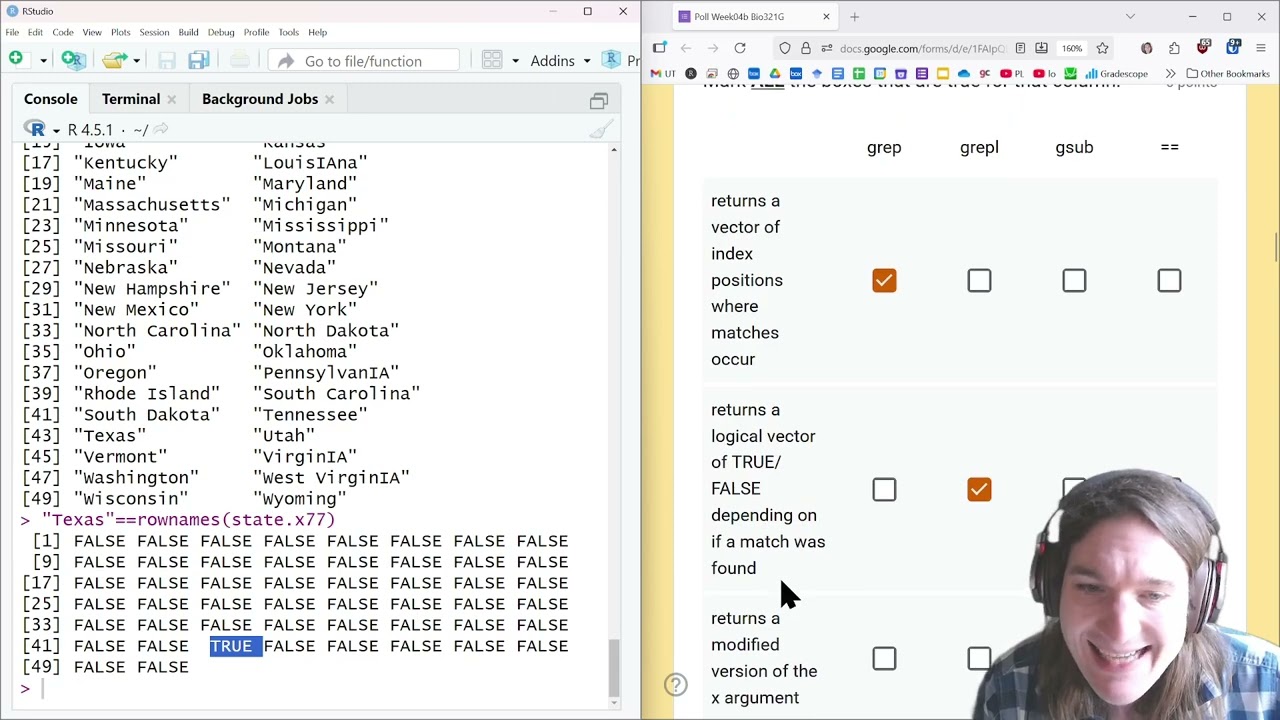Image resolution: width=1280 pixels, height=720 pixels.
Task: Open the Google Drive bookmark icon
Action: tap(775, 74)
